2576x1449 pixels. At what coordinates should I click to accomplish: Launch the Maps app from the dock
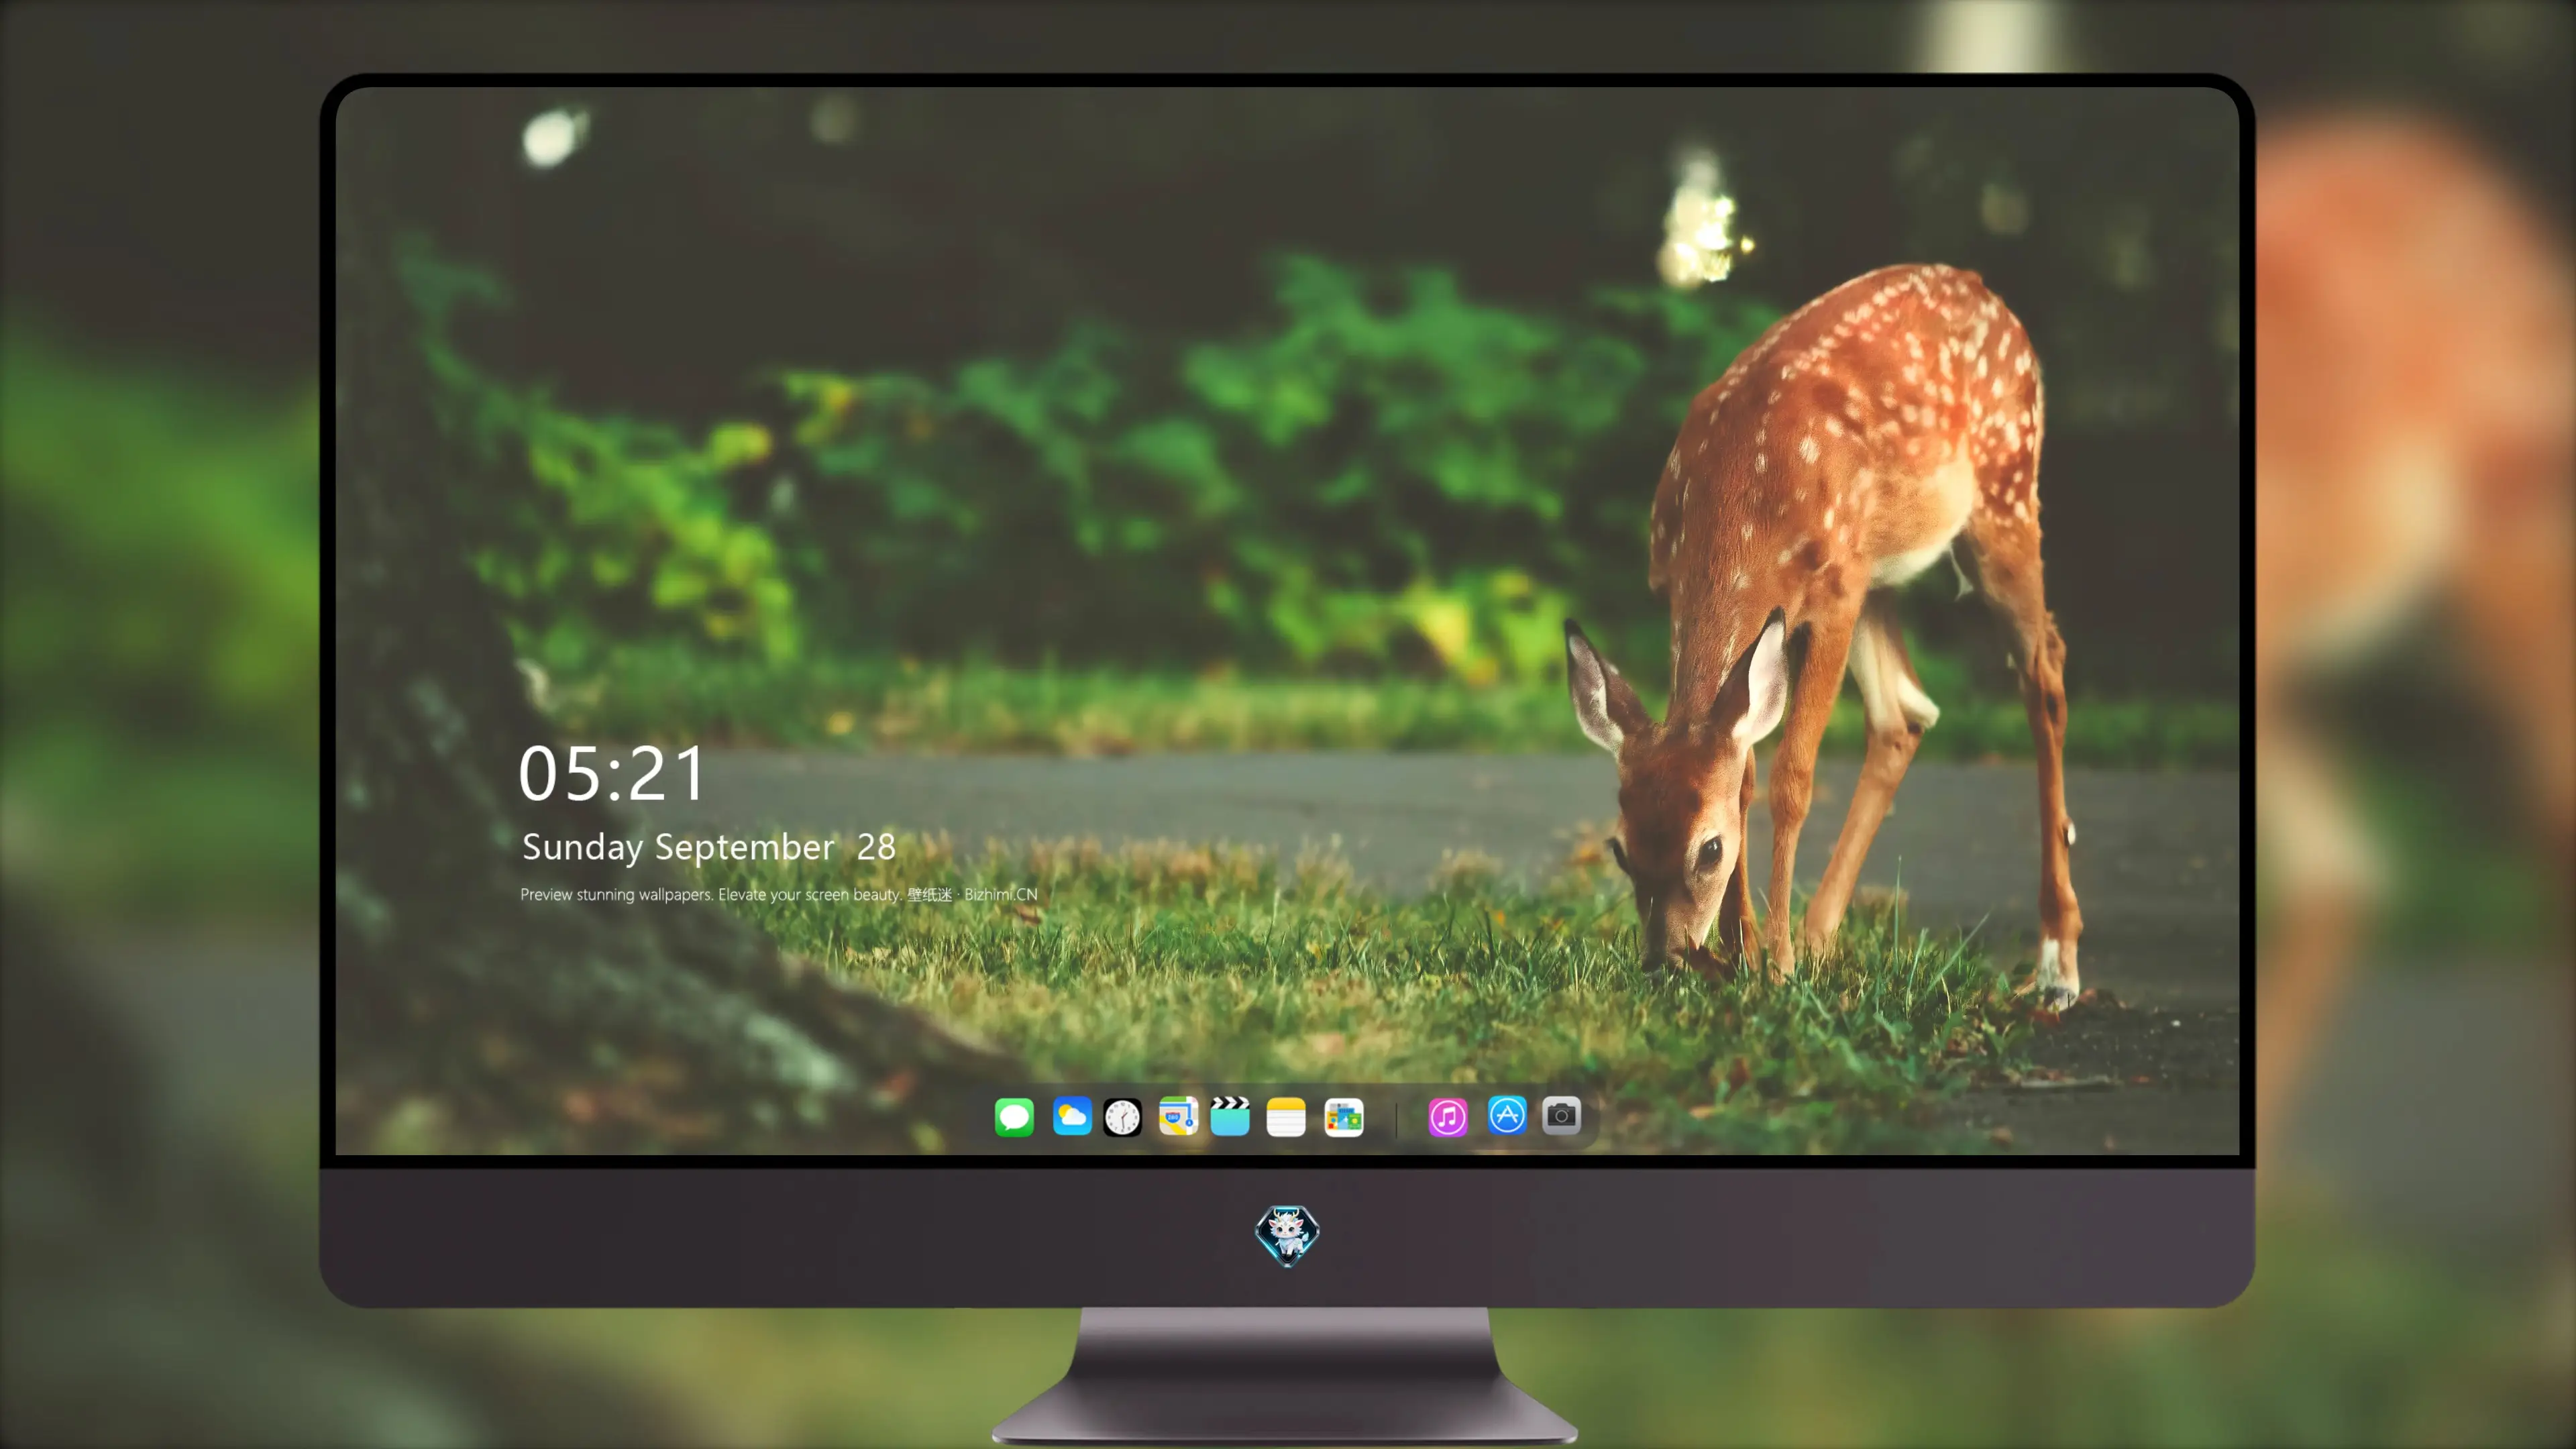[x=1178, y=1117]
